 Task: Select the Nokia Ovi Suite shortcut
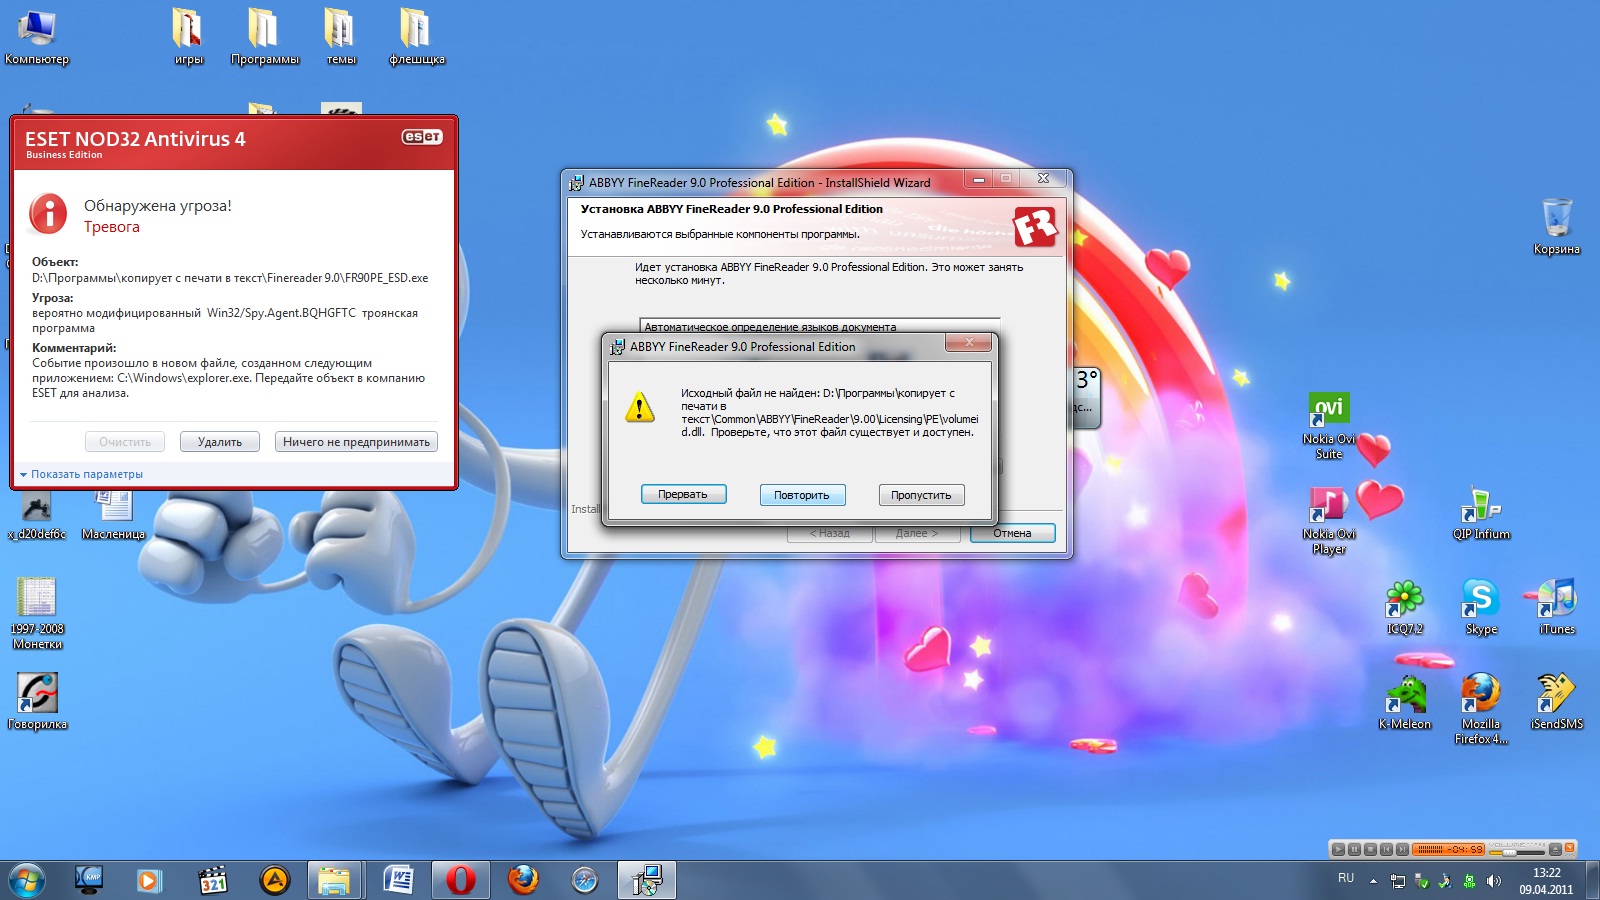(x=1329, y=426)
